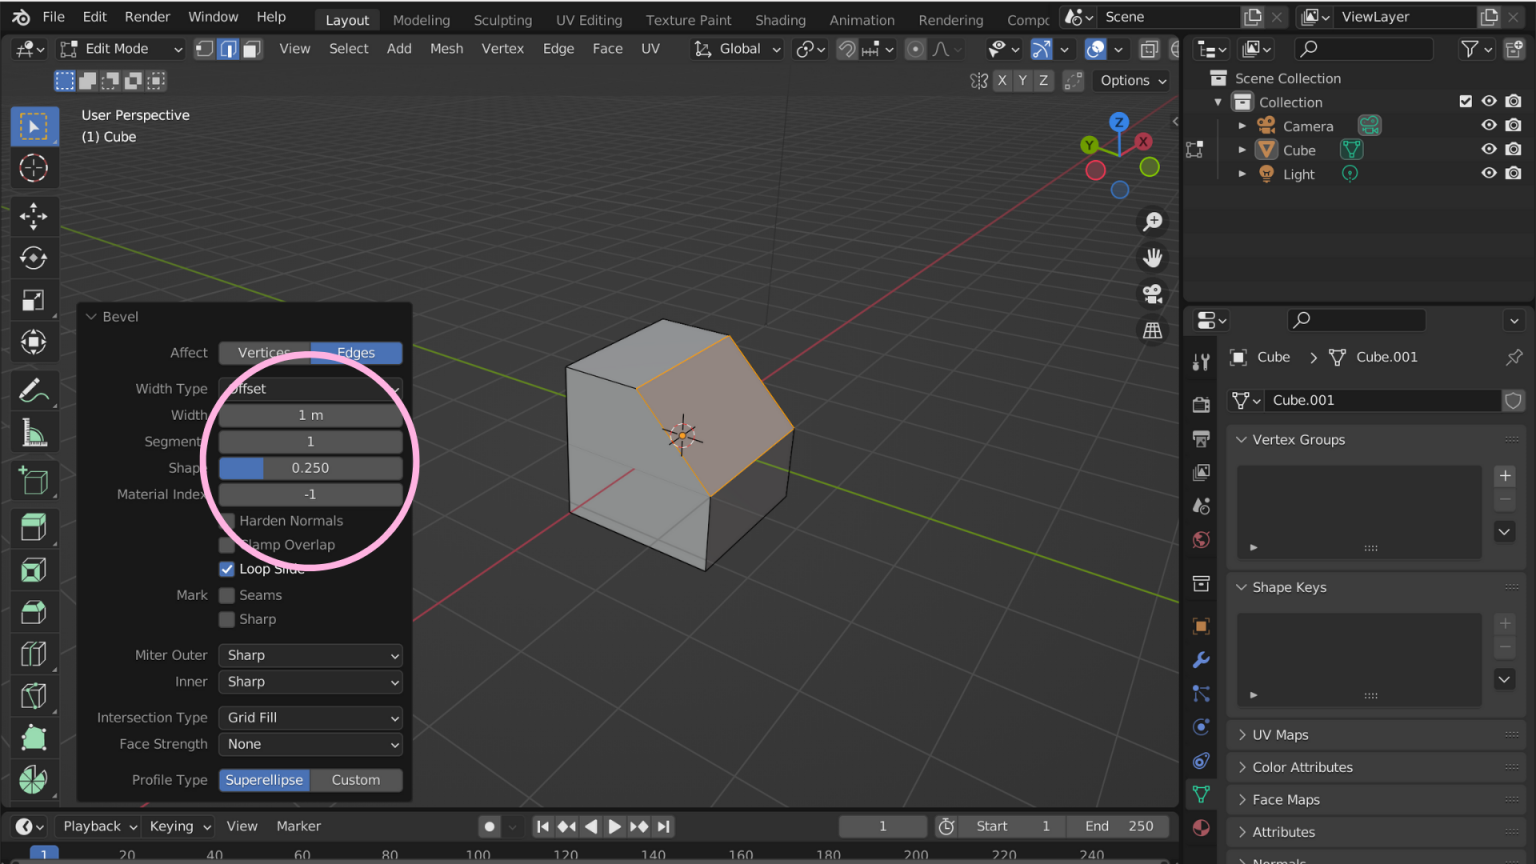The height and width of the screenshot is (864, 1536).
Task: Select the Rotate tool
Action: tap(34, 258)
